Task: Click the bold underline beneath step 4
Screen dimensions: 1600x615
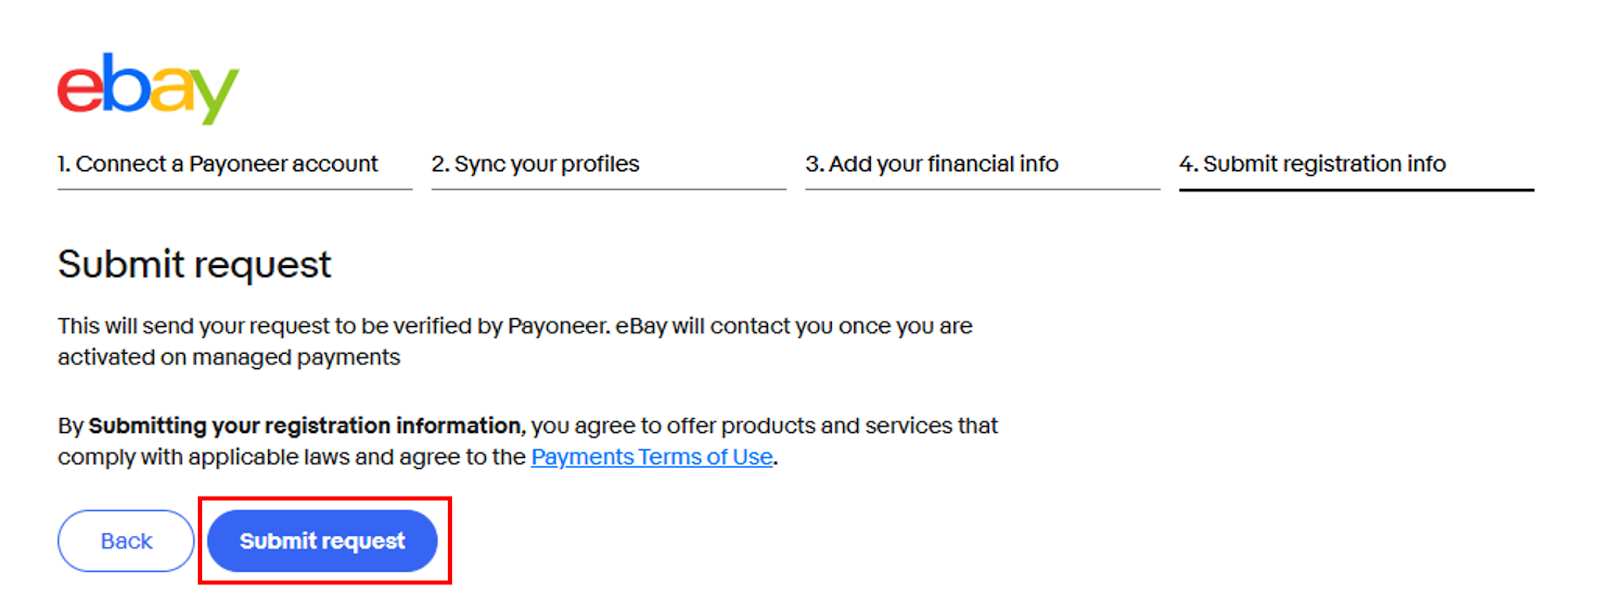Action: pos(1356,189)
